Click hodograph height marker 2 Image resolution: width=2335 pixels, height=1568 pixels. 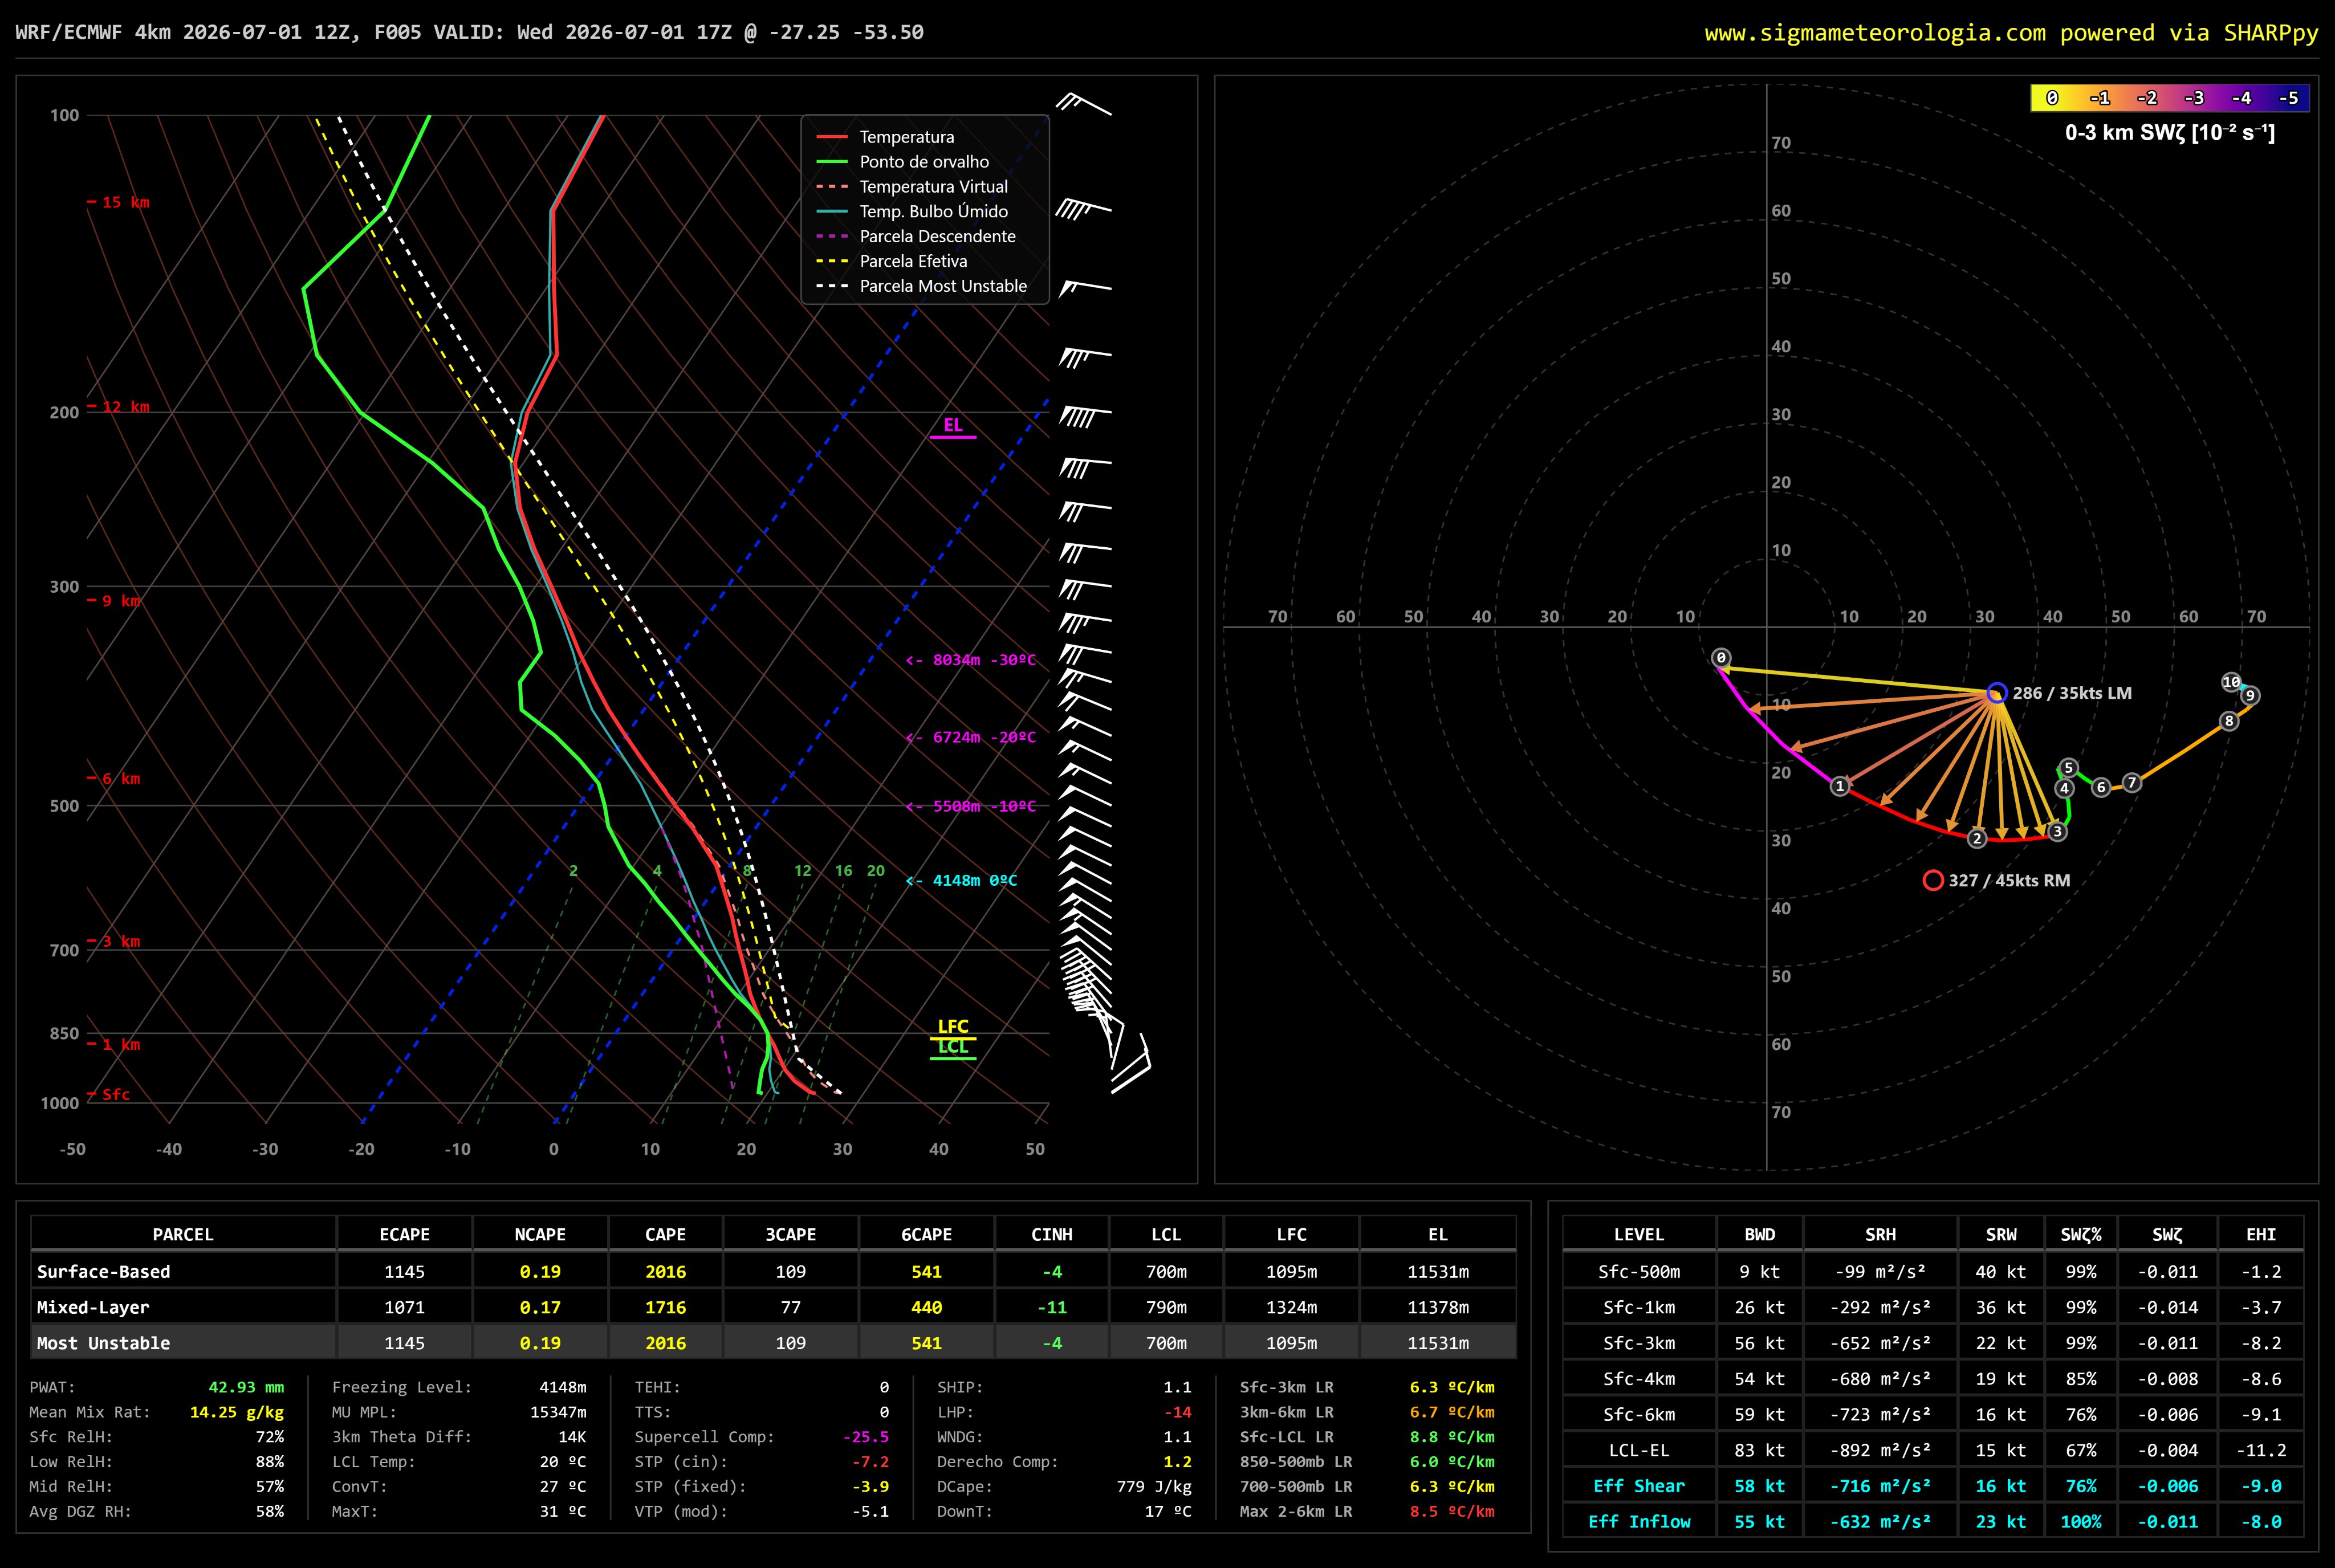click(1977, 838)
